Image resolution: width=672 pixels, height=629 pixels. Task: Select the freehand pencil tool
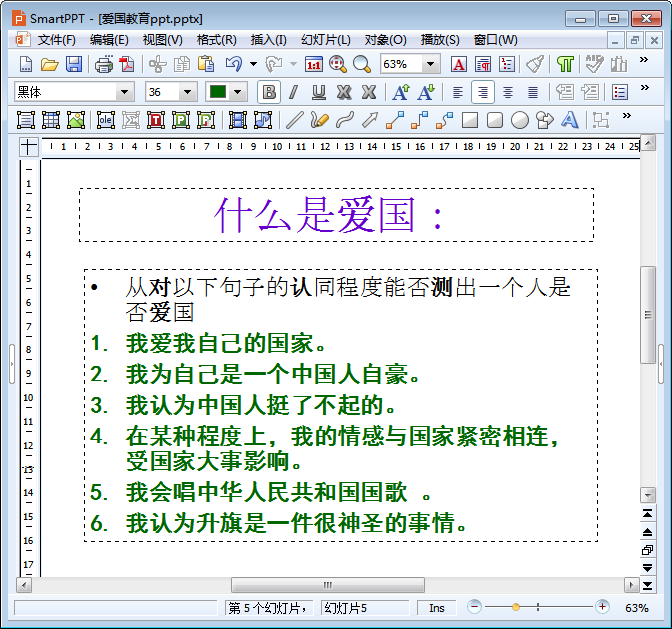[x=319, y=120]
